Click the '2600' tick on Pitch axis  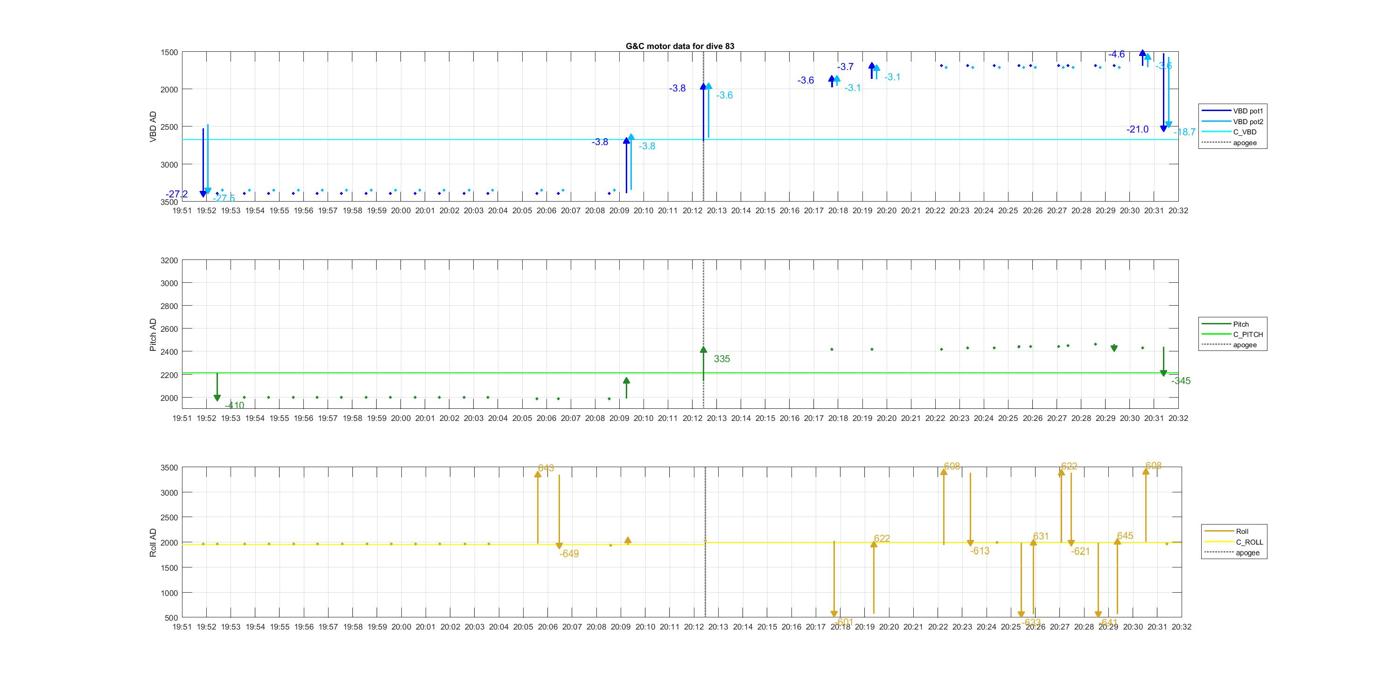pos(169,329)
